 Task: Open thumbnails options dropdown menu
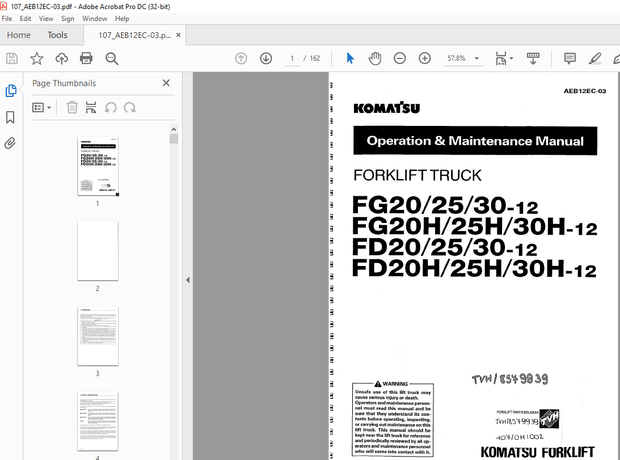pos(42,107)
